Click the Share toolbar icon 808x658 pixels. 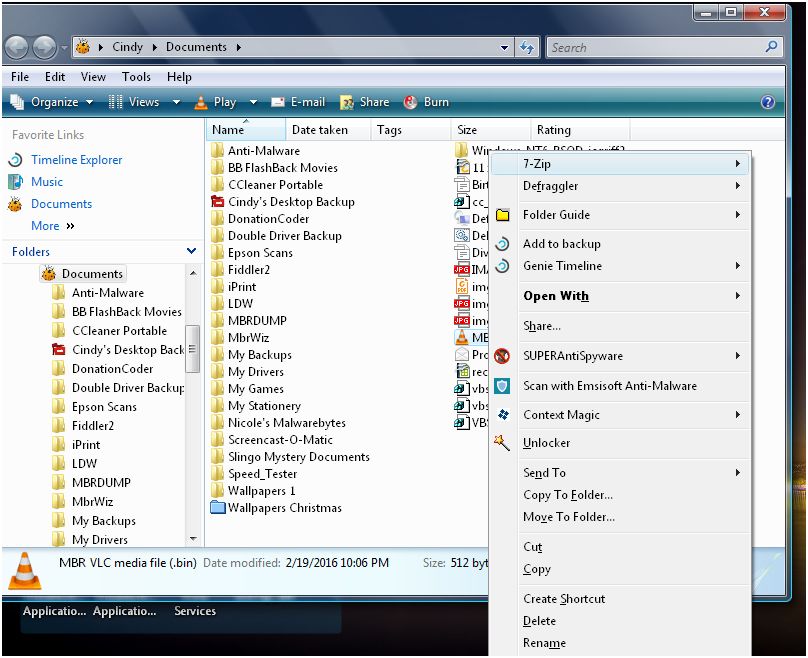[347, 103]
